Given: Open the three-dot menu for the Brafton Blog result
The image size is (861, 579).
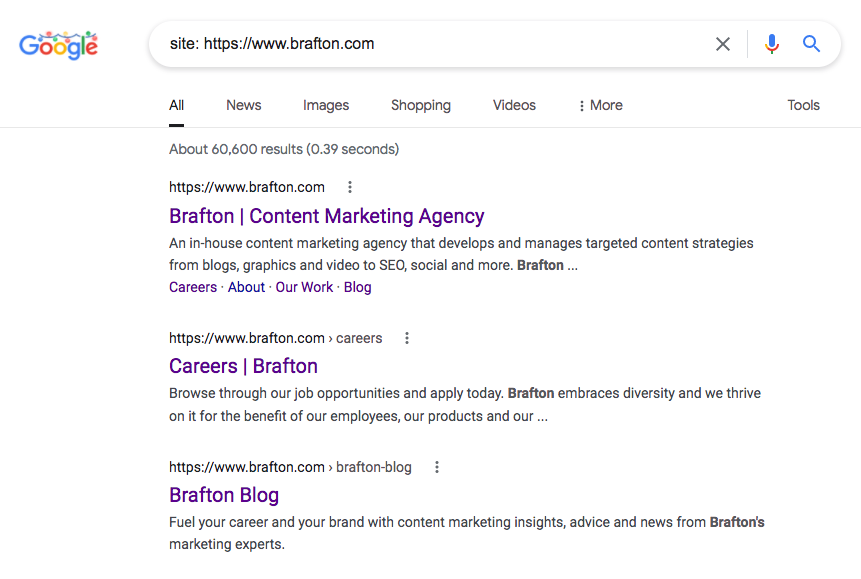Looking at the screenshot, I should pyautogui.click(x=437, y=467).
